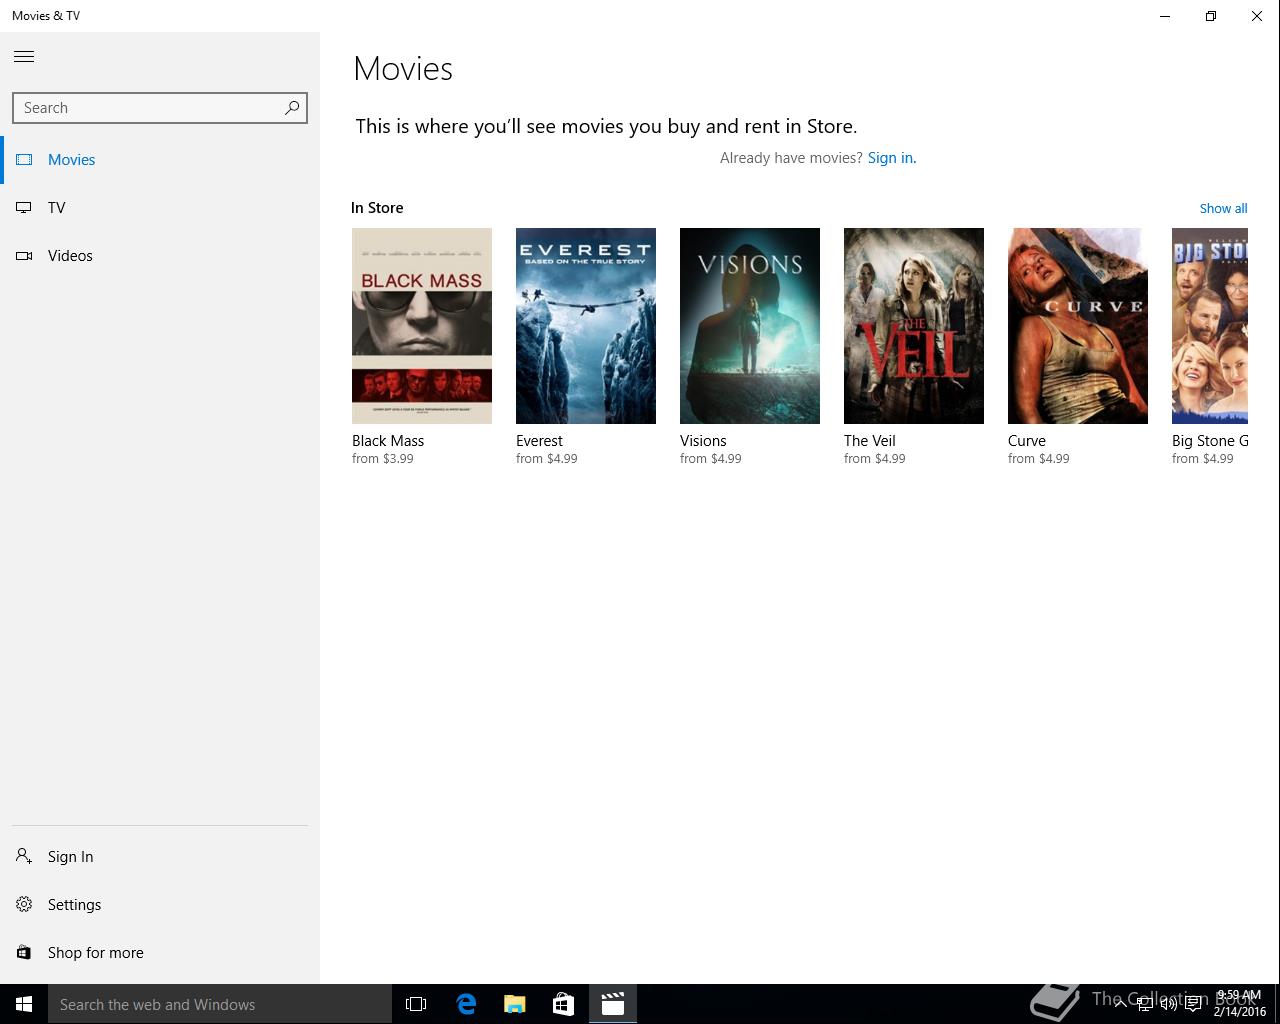Open the Black Mass movie poster
The height and width of the screenshot is (1024, 1280).
[422, 326]
